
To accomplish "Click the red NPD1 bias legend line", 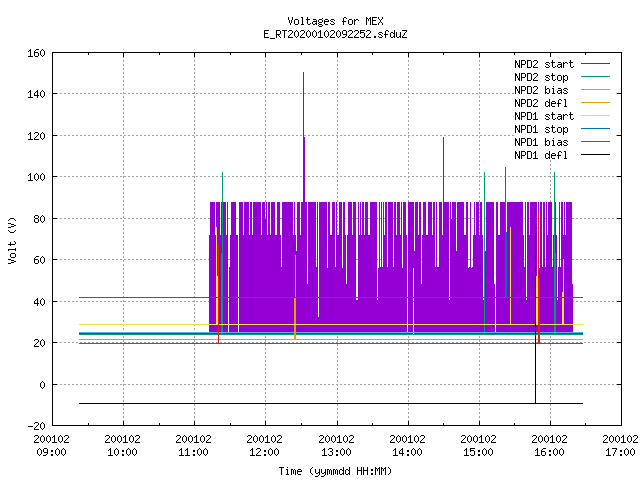I will (x=595, y=142).
